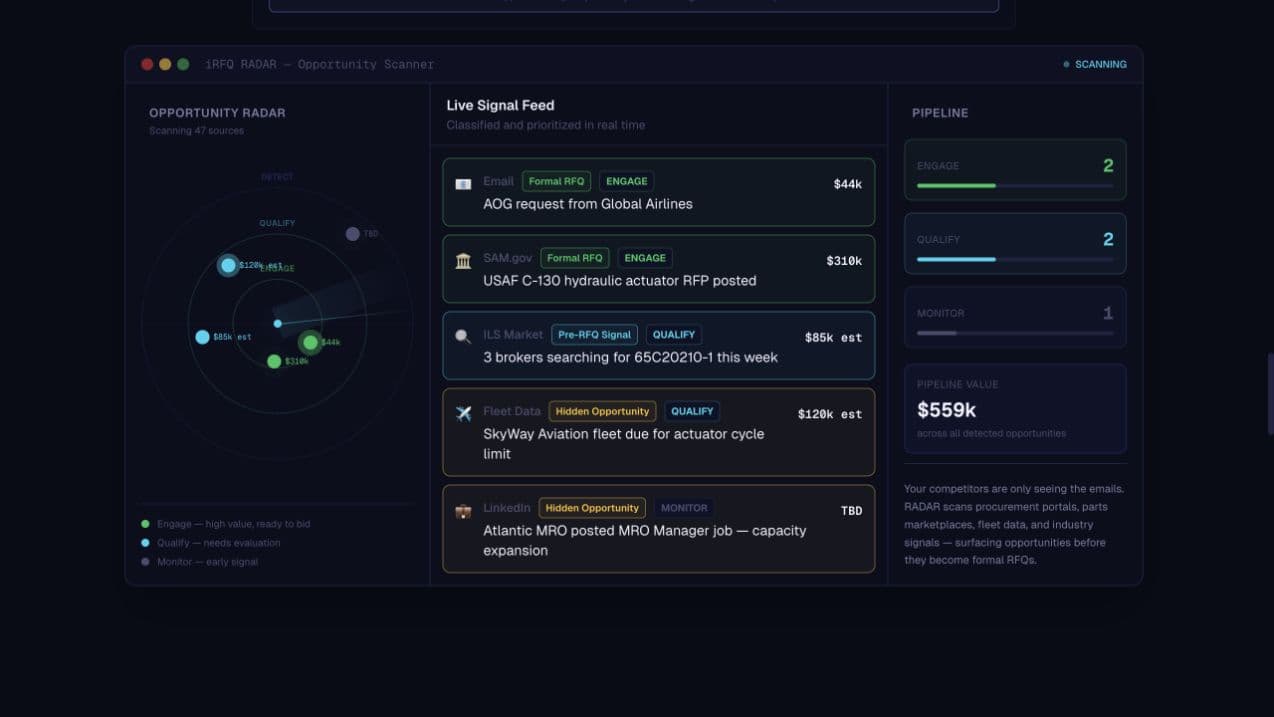Open the SkyWay Aviation fleet signal
This screenshot has width=1274, height=717.
pos(659,432)
